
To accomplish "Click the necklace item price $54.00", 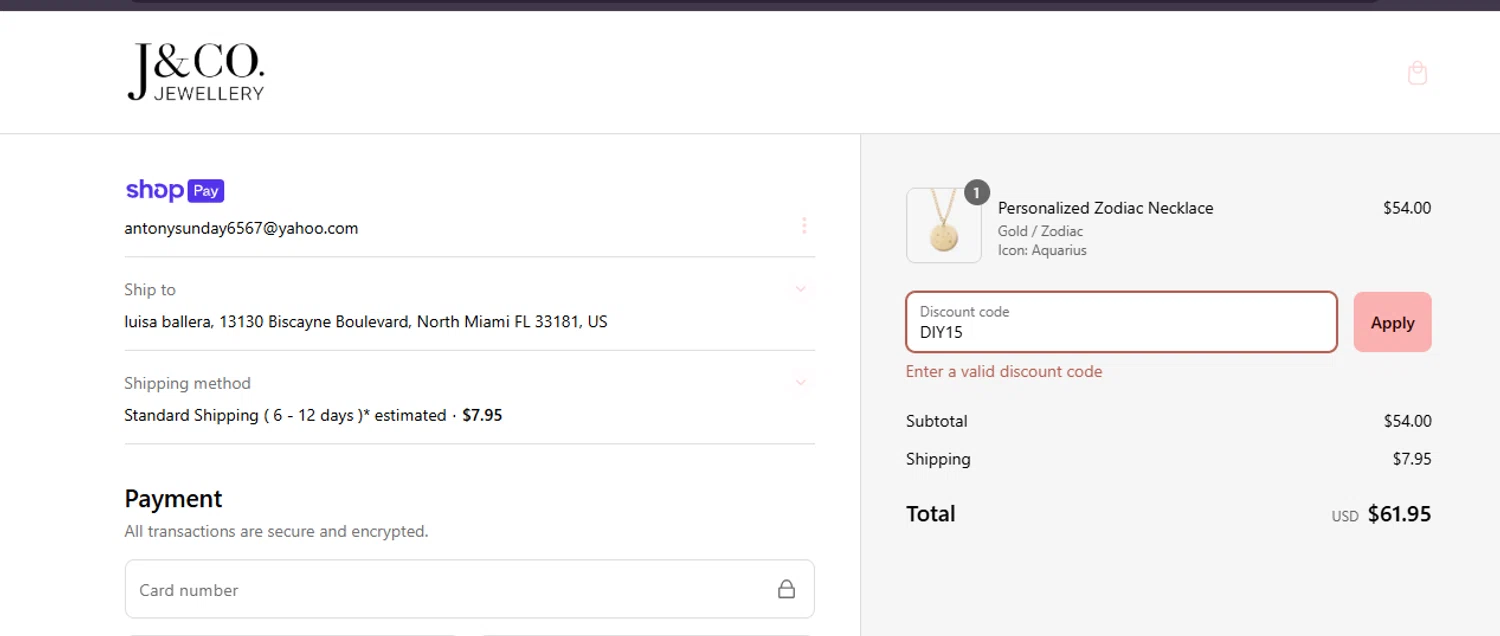I will pos(1407,208).
